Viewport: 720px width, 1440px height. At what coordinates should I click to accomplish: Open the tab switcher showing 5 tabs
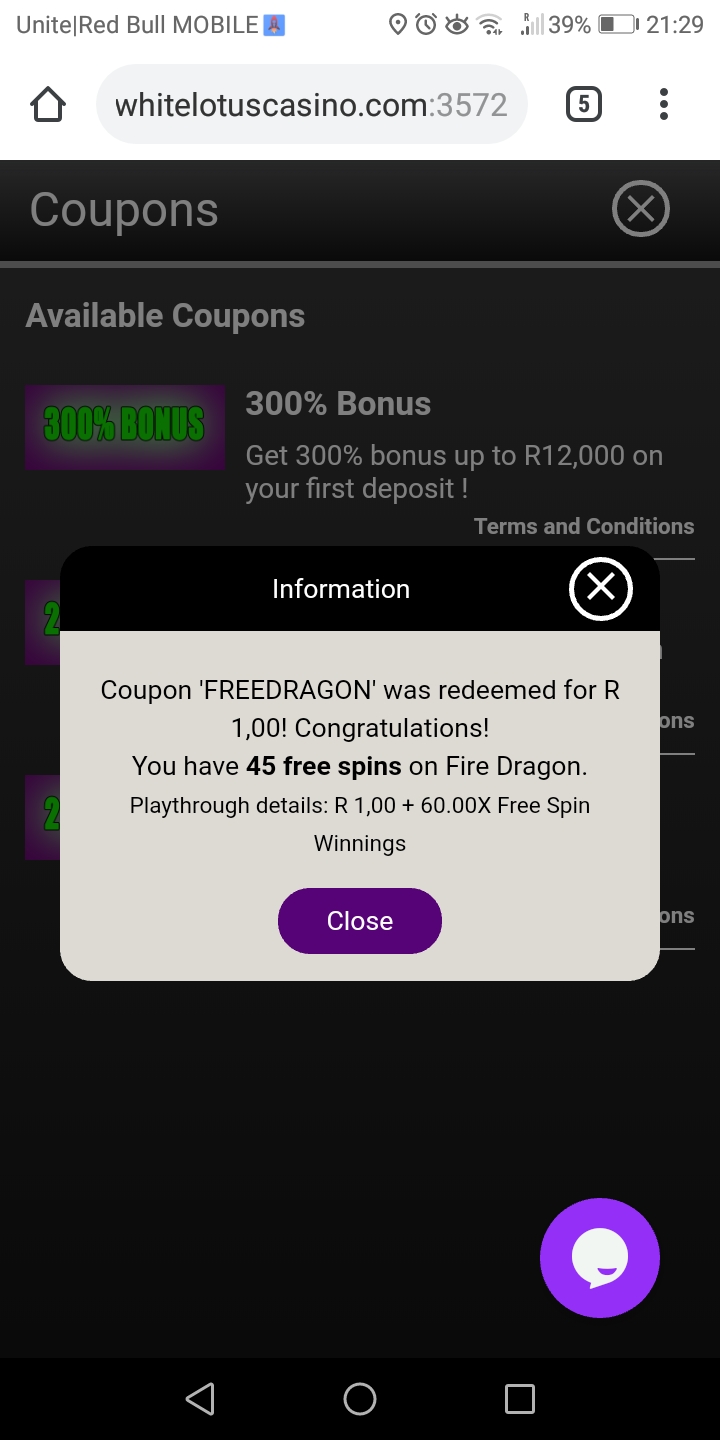[x=584, y=104]
